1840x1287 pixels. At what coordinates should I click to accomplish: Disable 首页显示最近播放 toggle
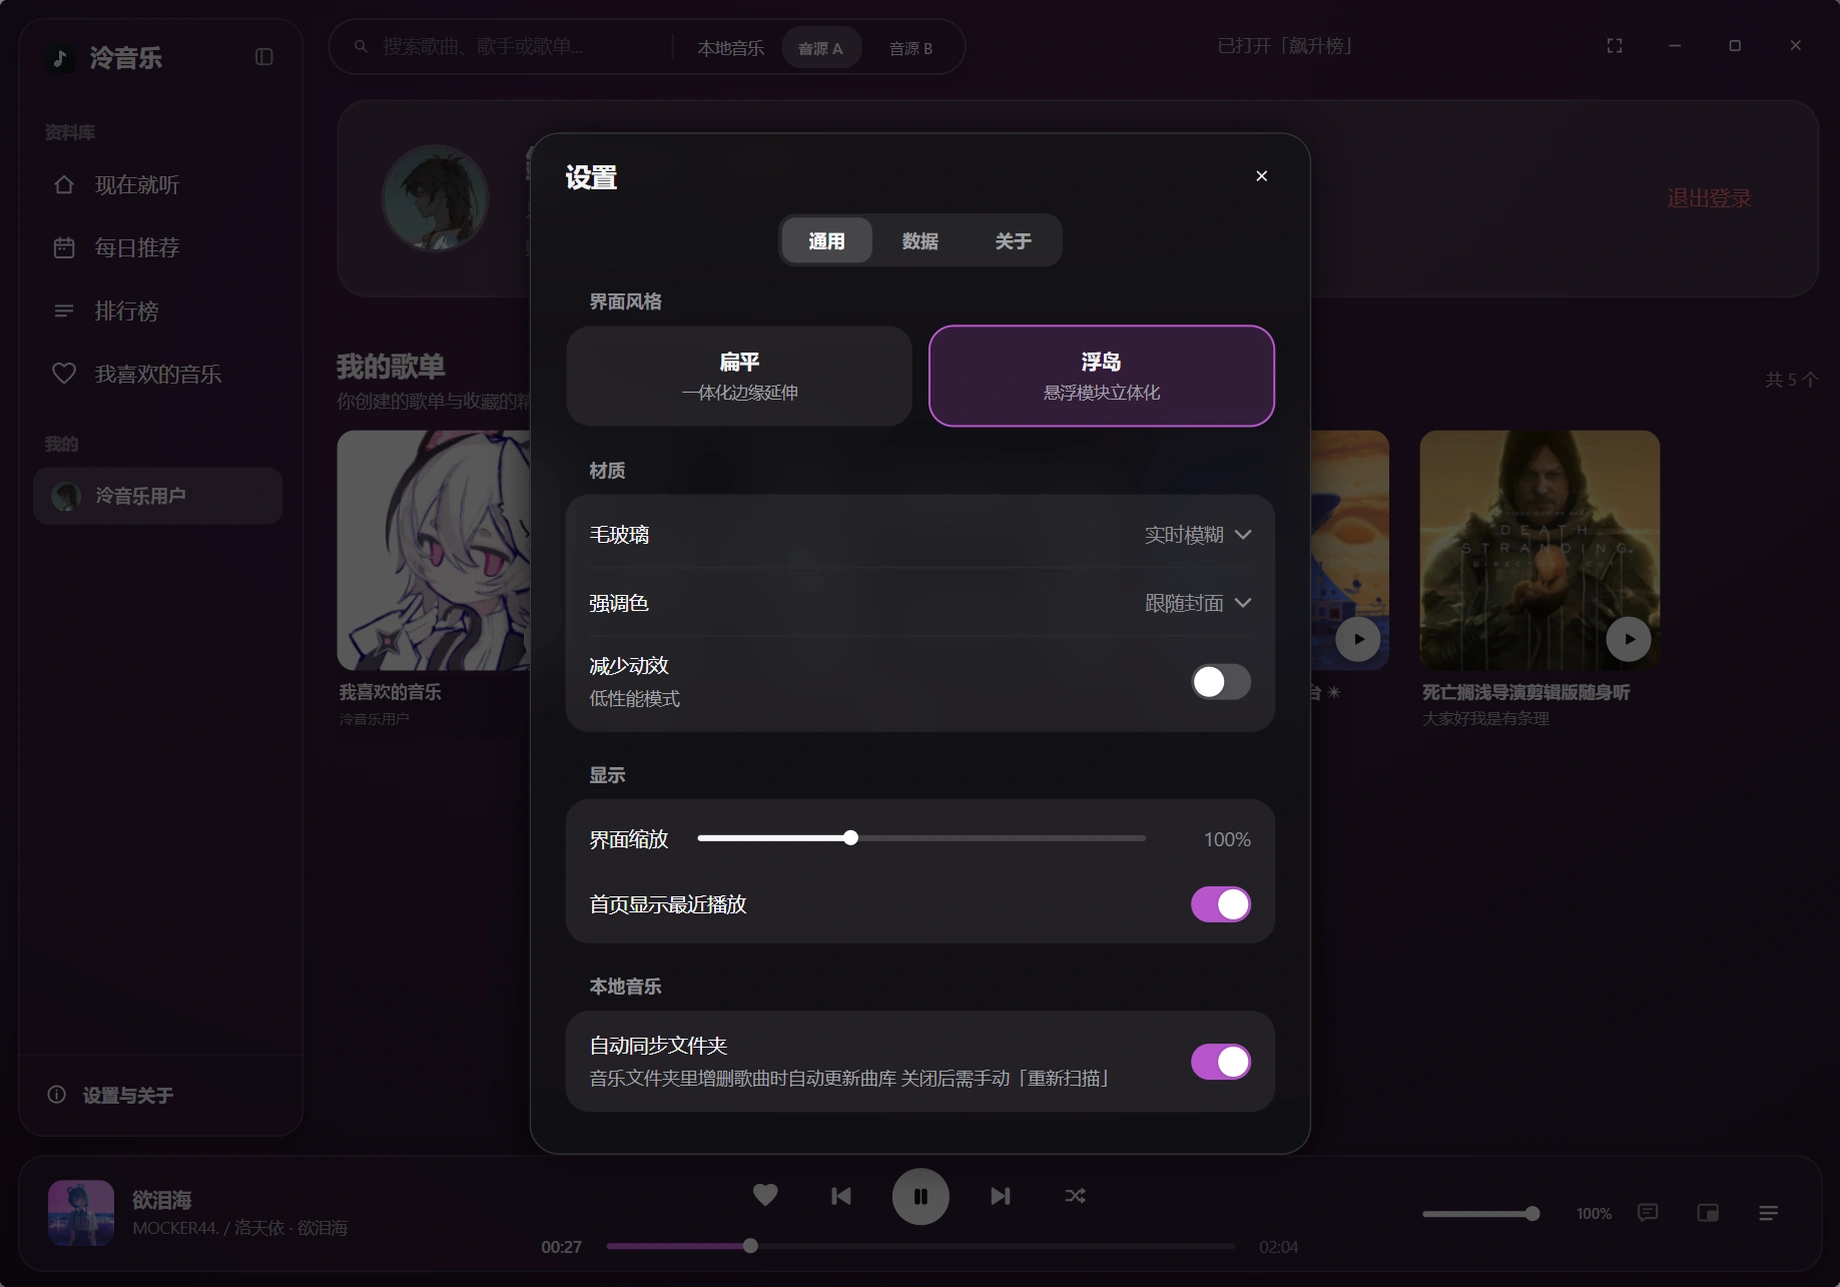(1220, 904)
